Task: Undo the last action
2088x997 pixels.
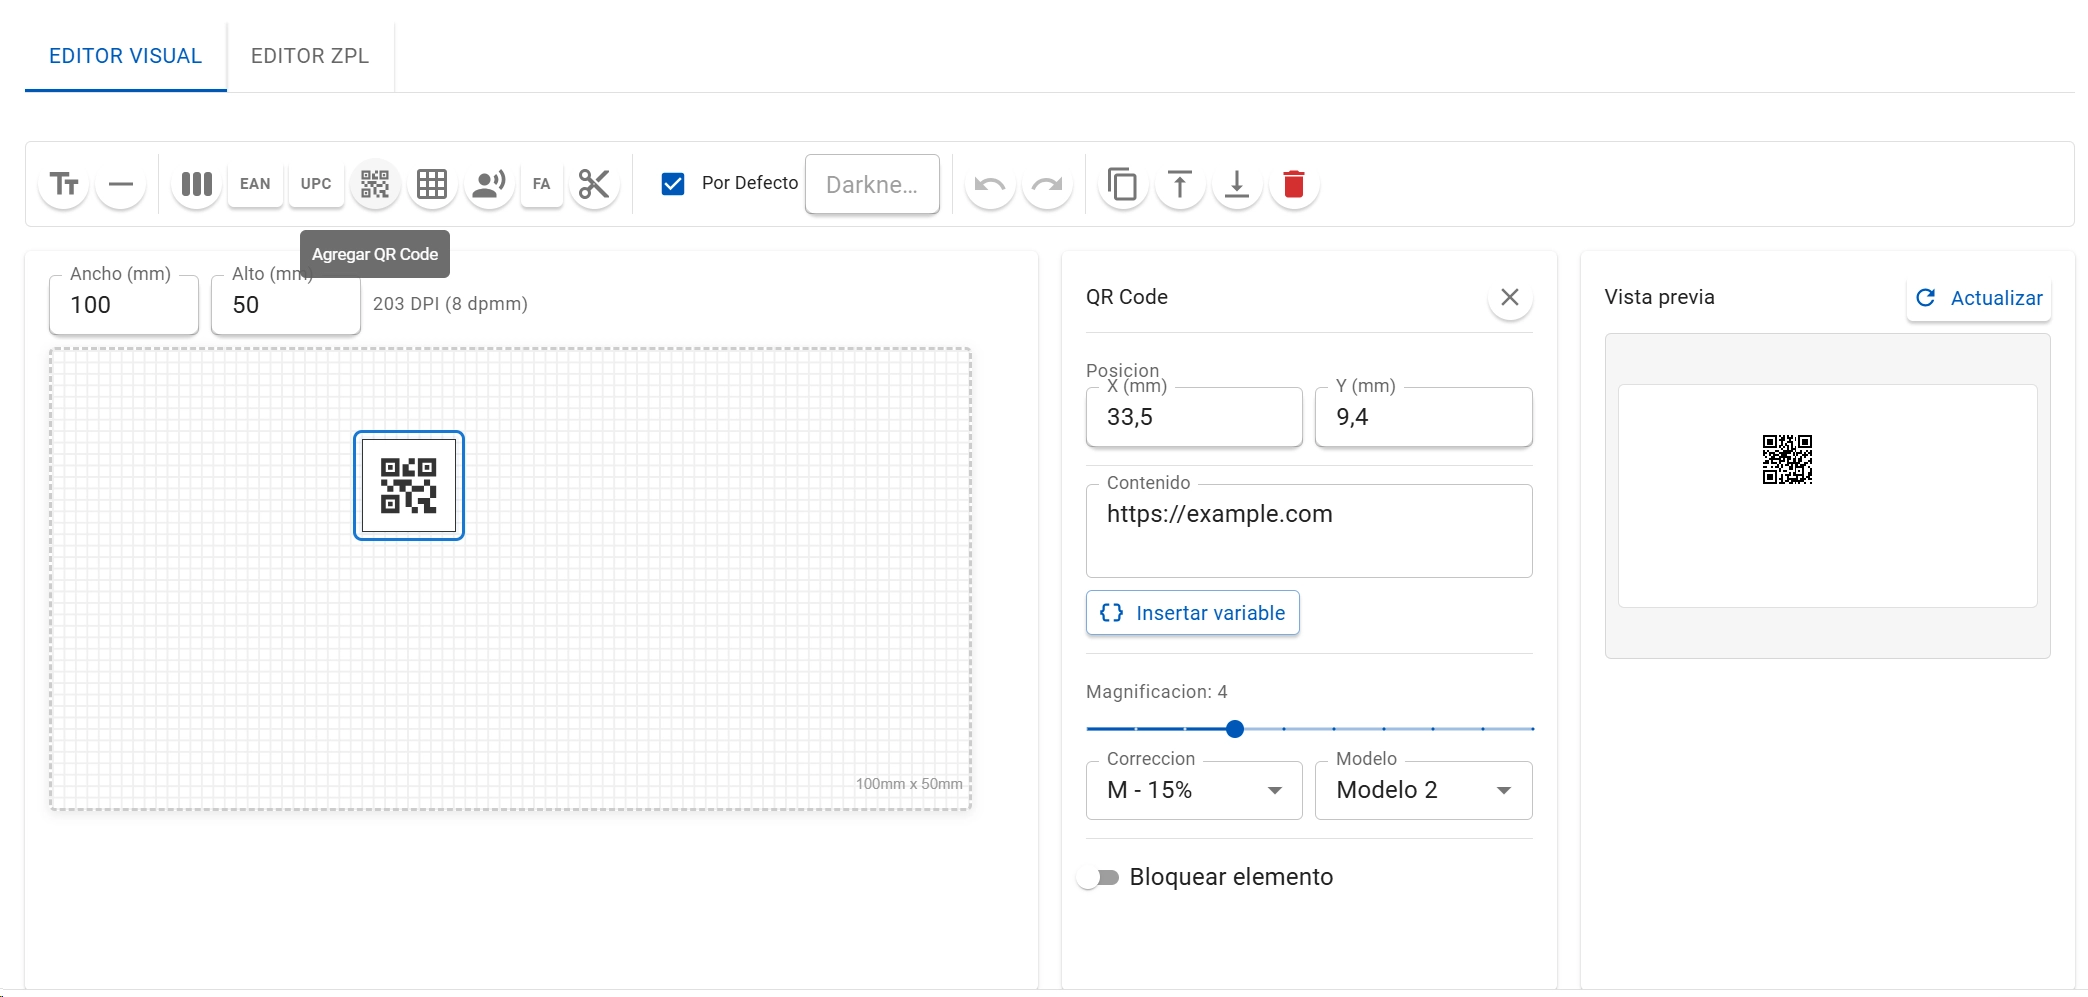Action: coord(990,184)
